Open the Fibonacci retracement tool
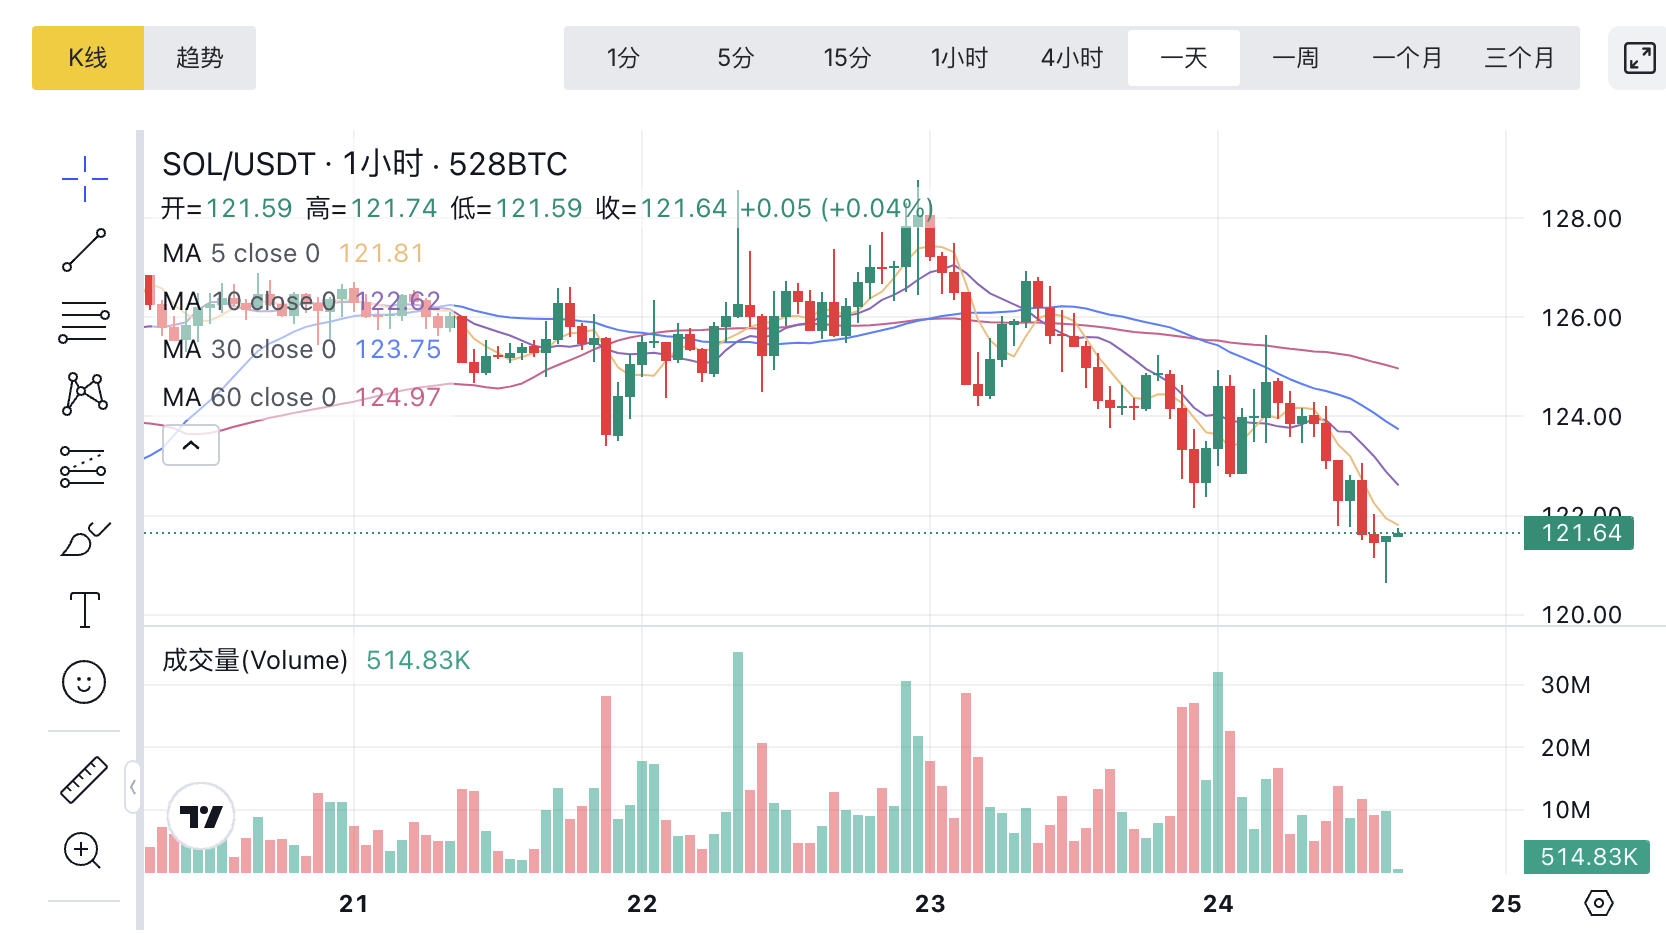Screen dimensions: 1666x938 coord(84,322)
